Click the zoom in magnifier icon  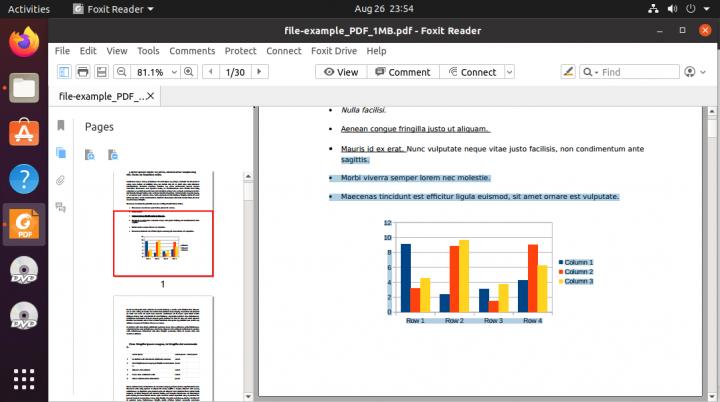pyautogui.click(x=187, y=72)
